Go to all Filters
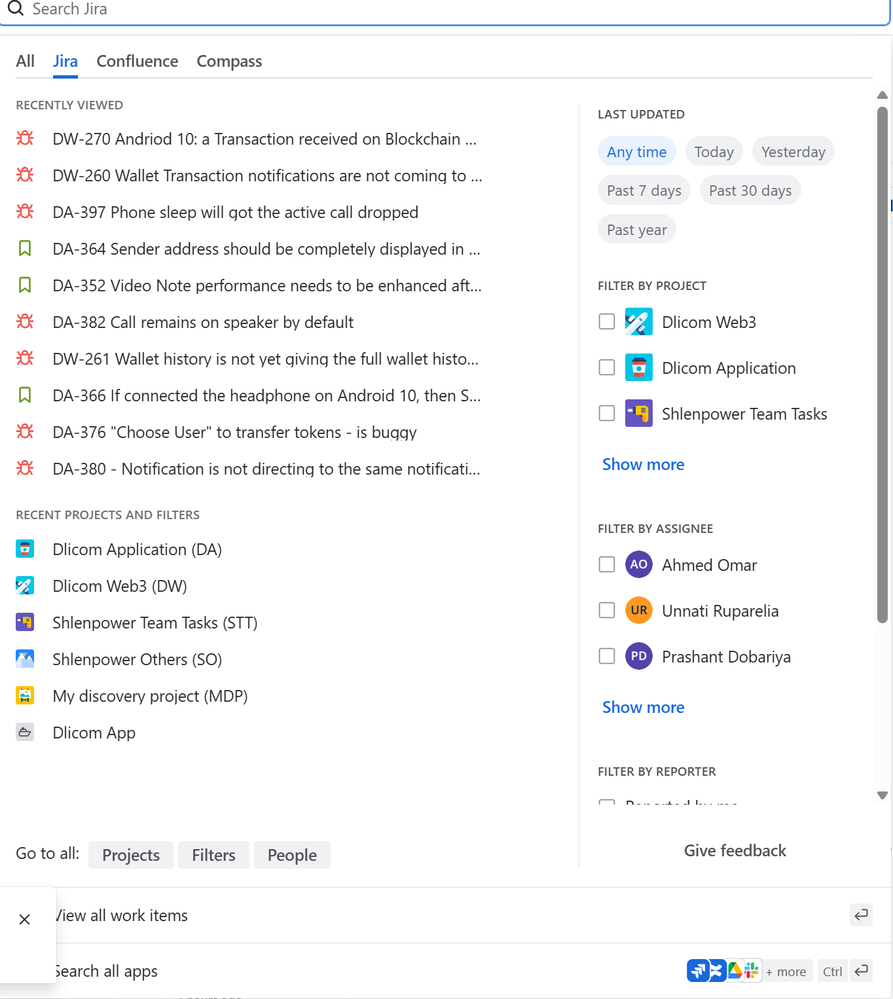The width and height of the screenshot is (893, 999). tap(213, 855)
